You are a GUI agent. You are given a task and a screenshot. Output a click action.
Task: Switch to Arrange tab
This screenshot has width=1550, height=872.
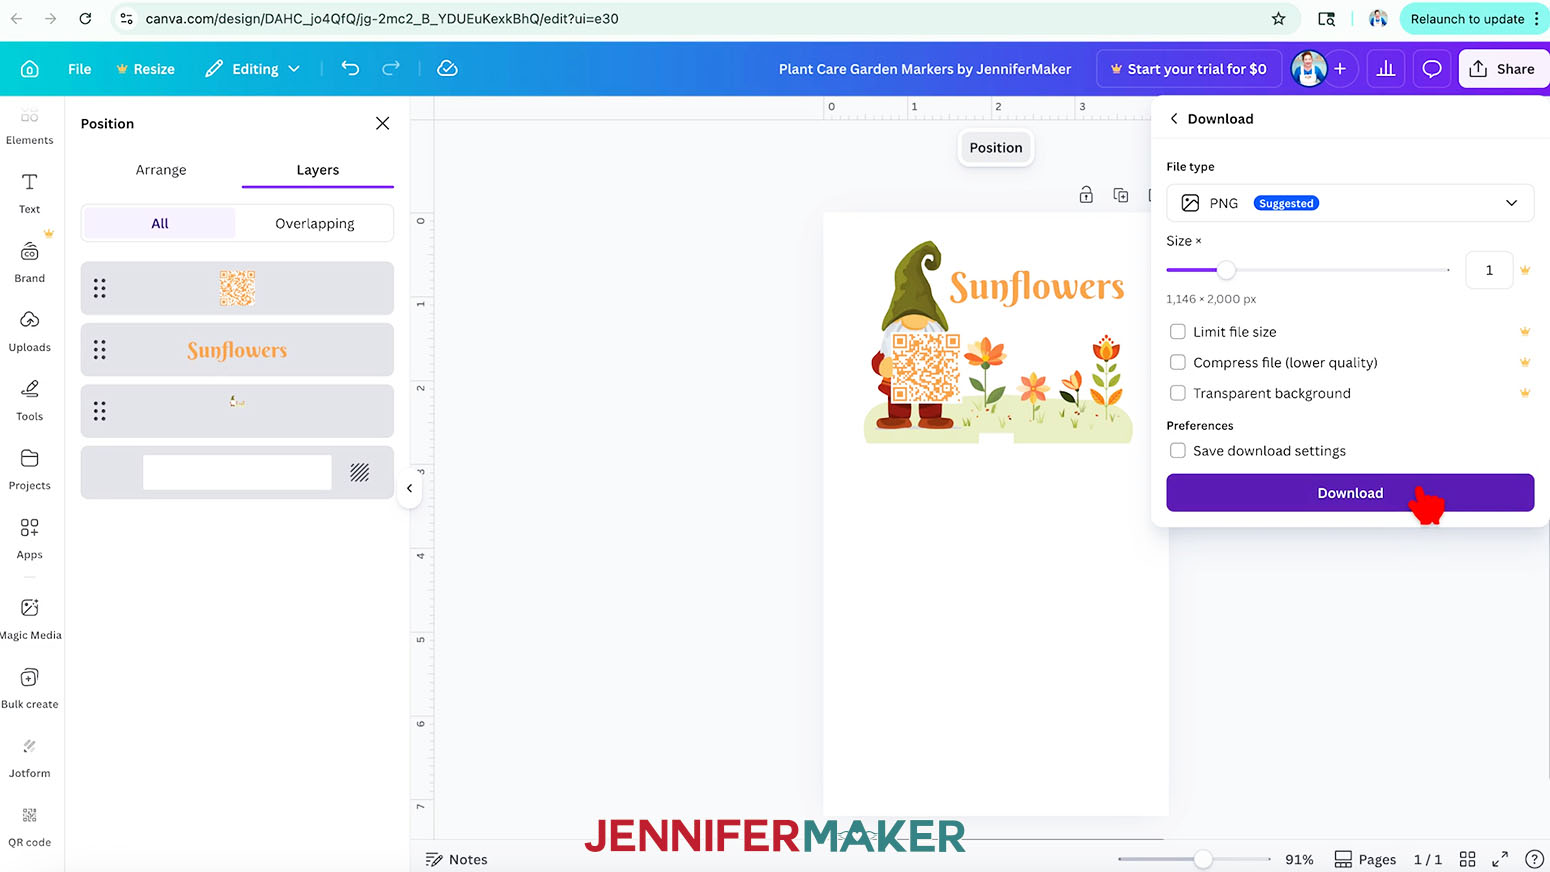pos(161,170)
